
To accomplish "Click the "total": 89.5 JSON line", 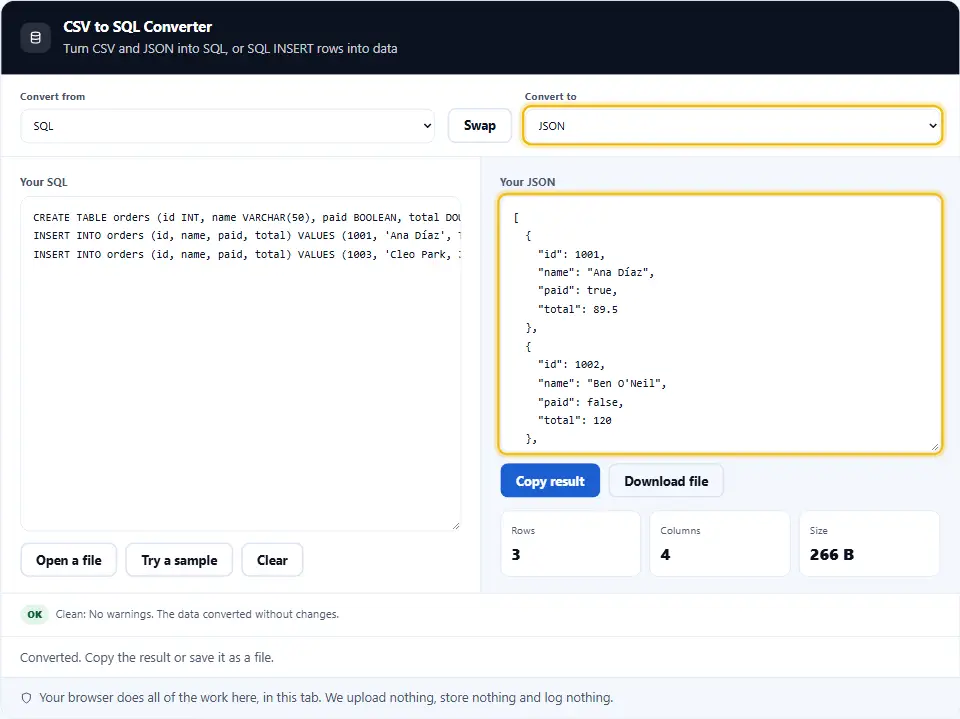I will (577, 309).
